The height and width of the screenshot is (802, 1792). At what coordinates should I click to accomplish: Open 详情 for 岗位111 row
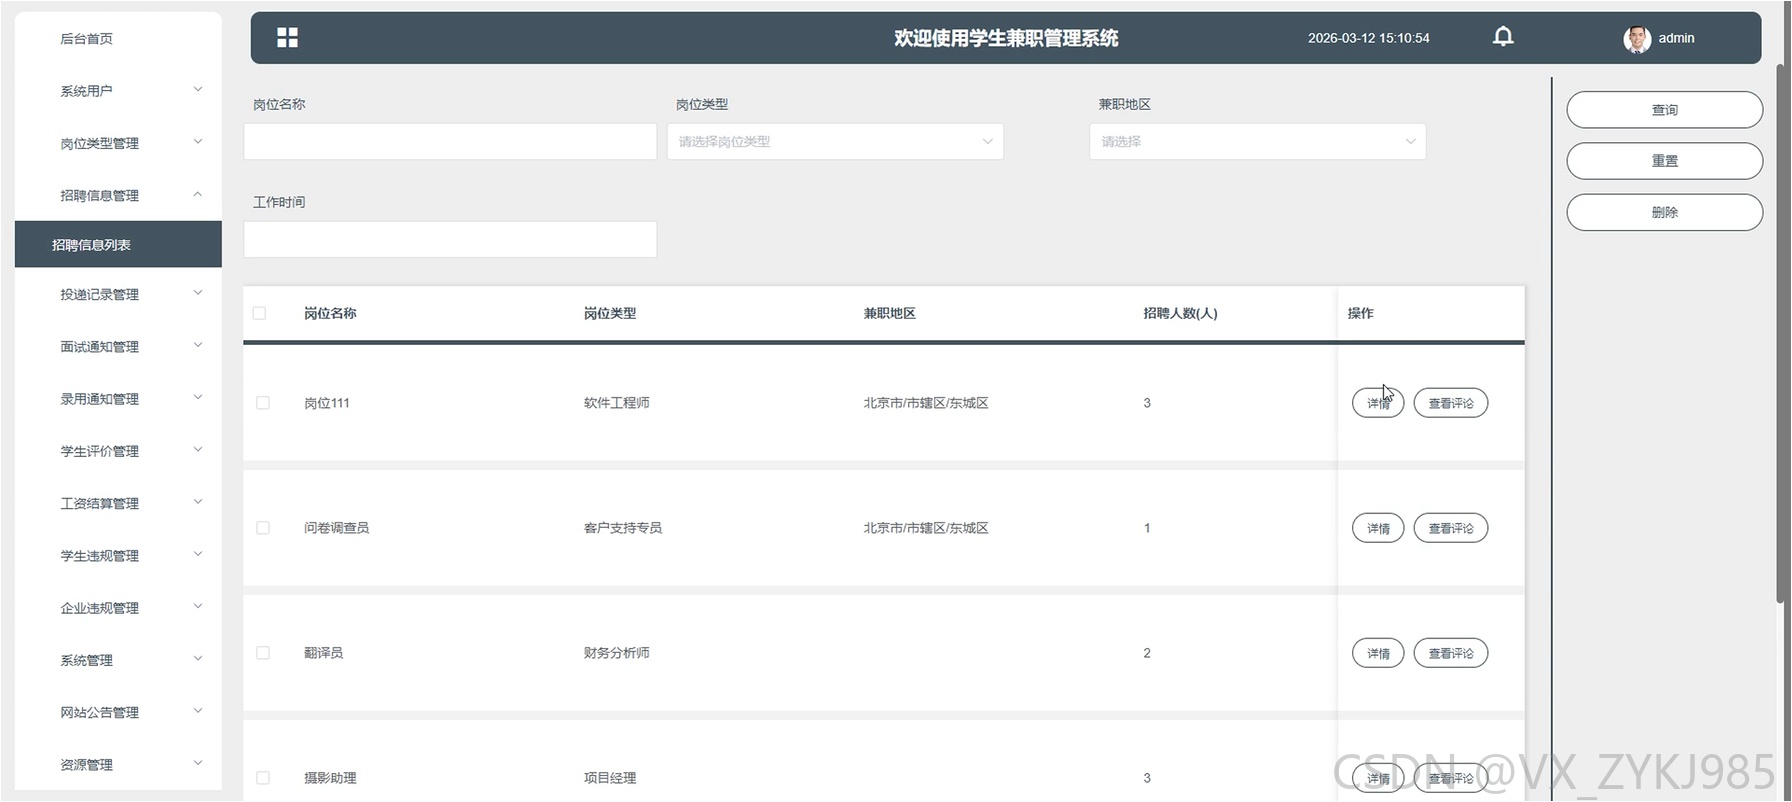click(1378, 403)
